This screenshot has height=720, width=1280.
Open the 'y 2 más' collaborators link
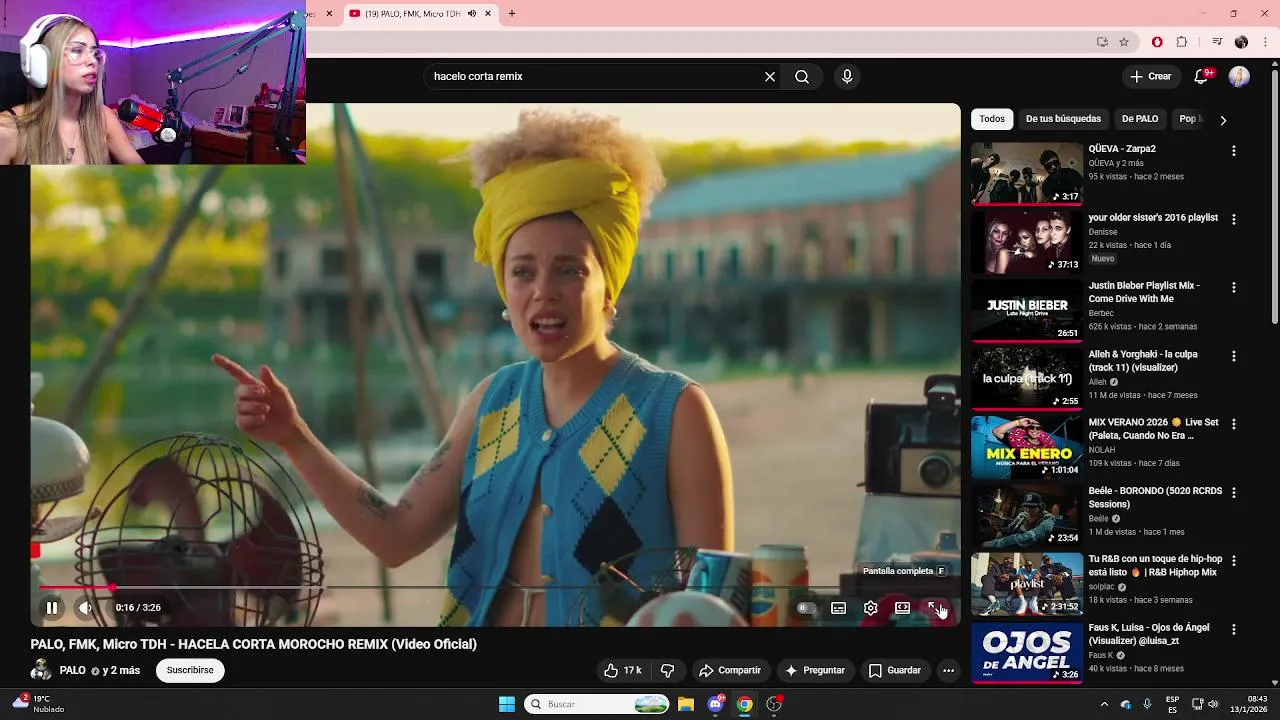(121, 671)
